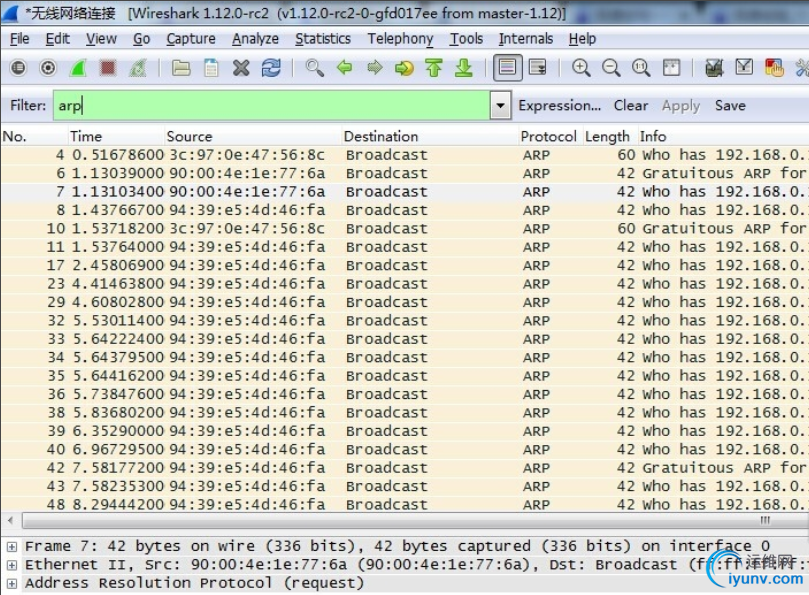Go back in packet history
The height and width of the screenshot is (595, 809).
[344, 68]
